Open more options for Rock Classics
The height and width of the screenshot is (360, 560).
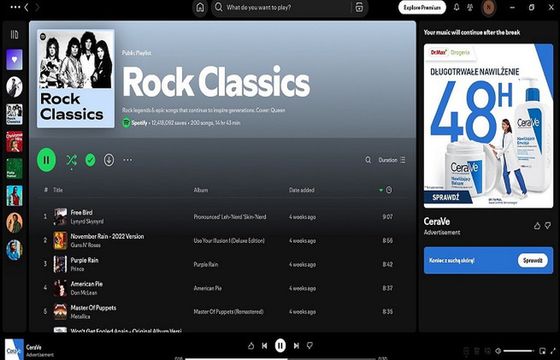tap(128, 160)
